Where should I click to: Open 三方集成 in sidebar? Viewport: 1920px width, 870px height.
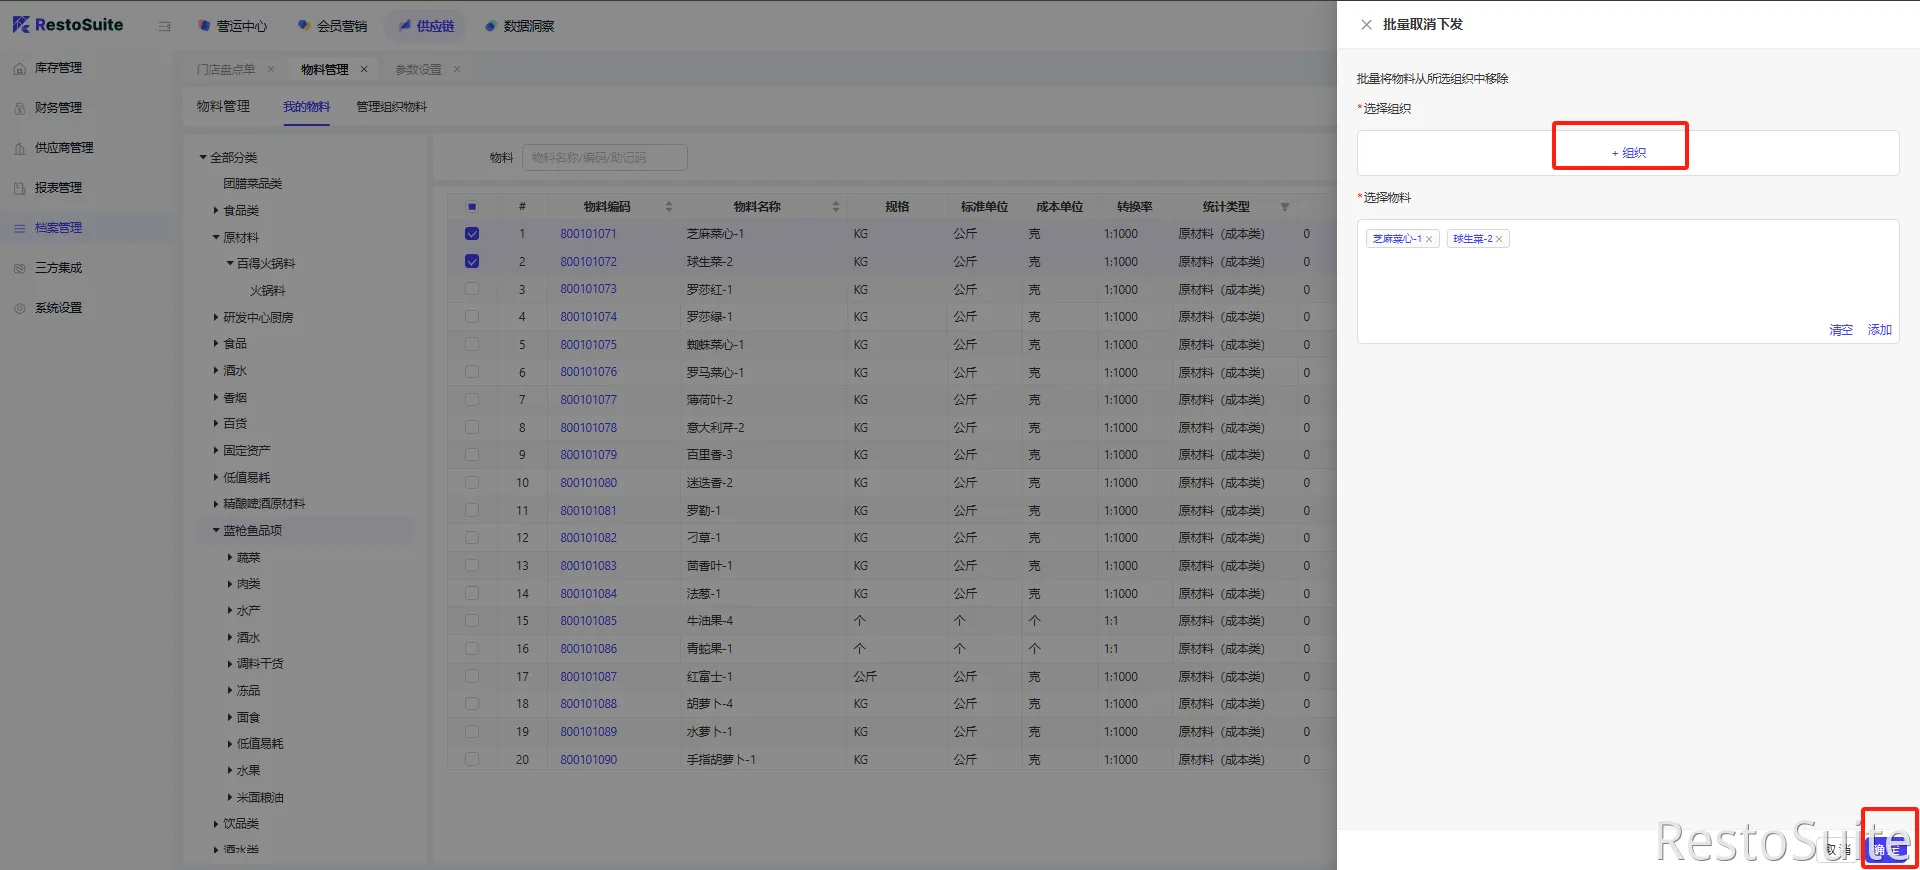(x=58, y=268)
